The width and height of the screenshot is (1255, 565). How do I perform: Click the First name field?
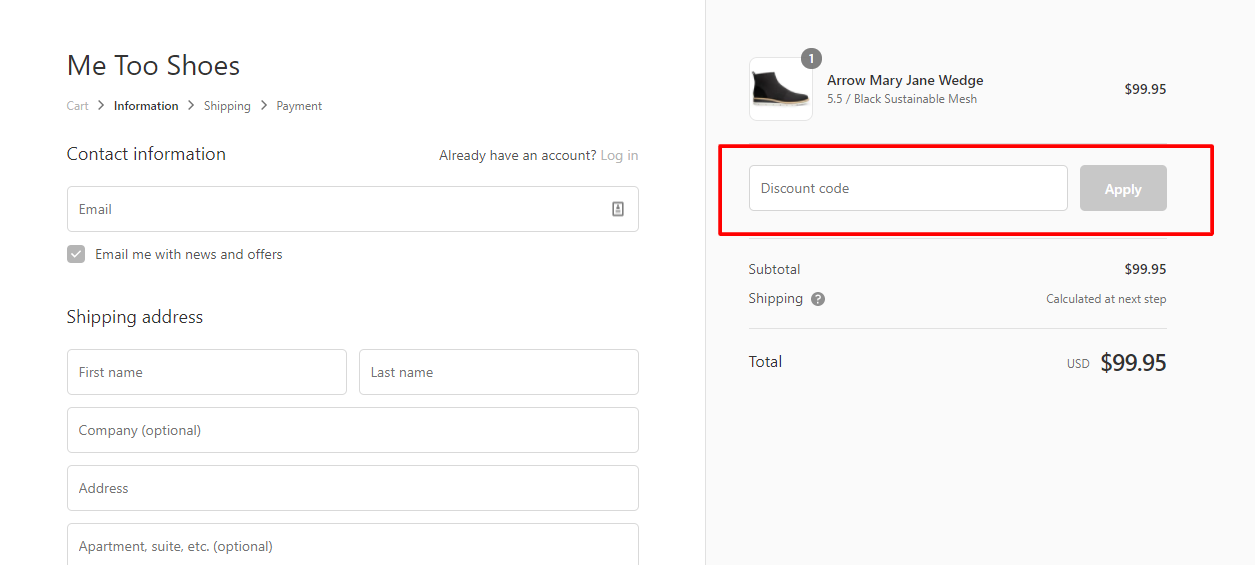207,372
